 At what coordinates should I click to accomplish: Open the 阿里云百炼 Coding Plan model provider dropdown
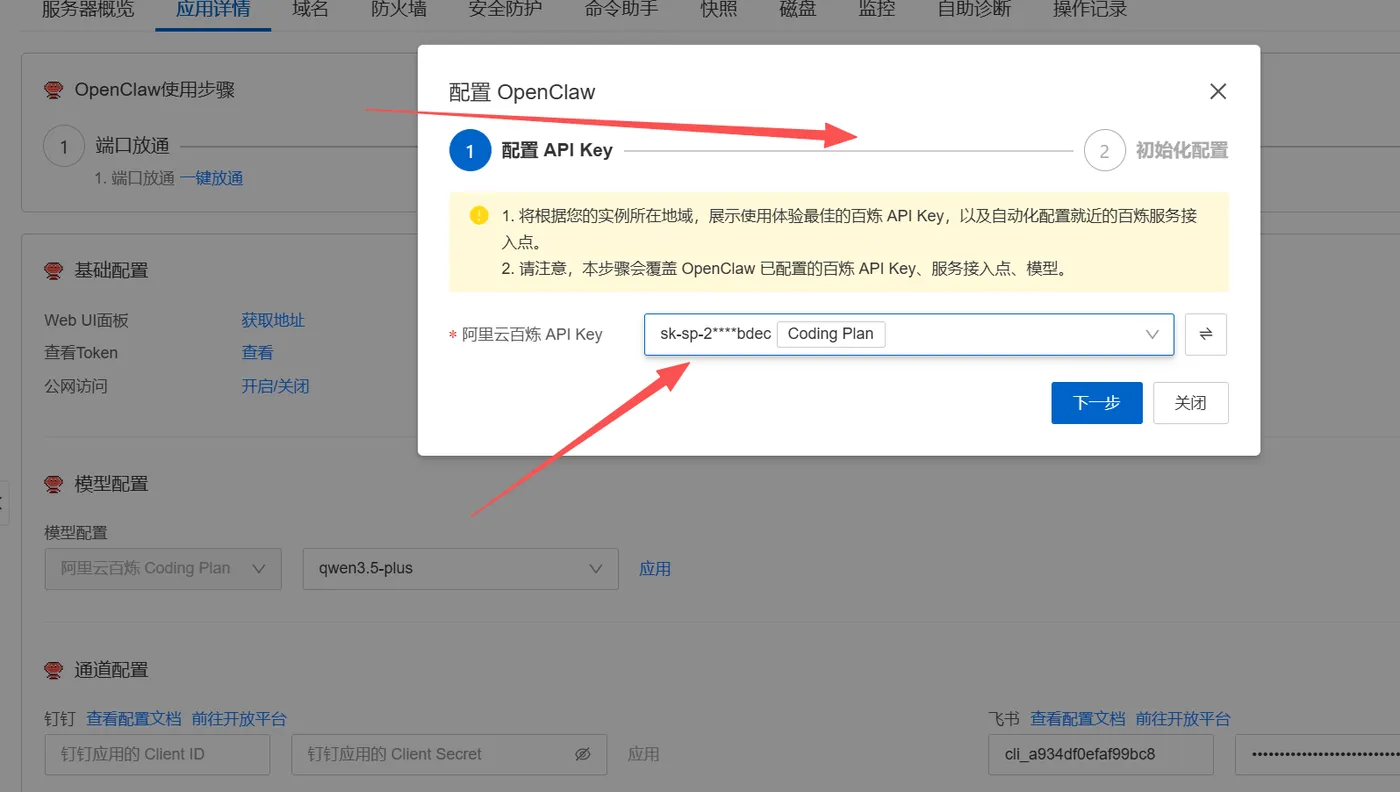pos(163,568)
